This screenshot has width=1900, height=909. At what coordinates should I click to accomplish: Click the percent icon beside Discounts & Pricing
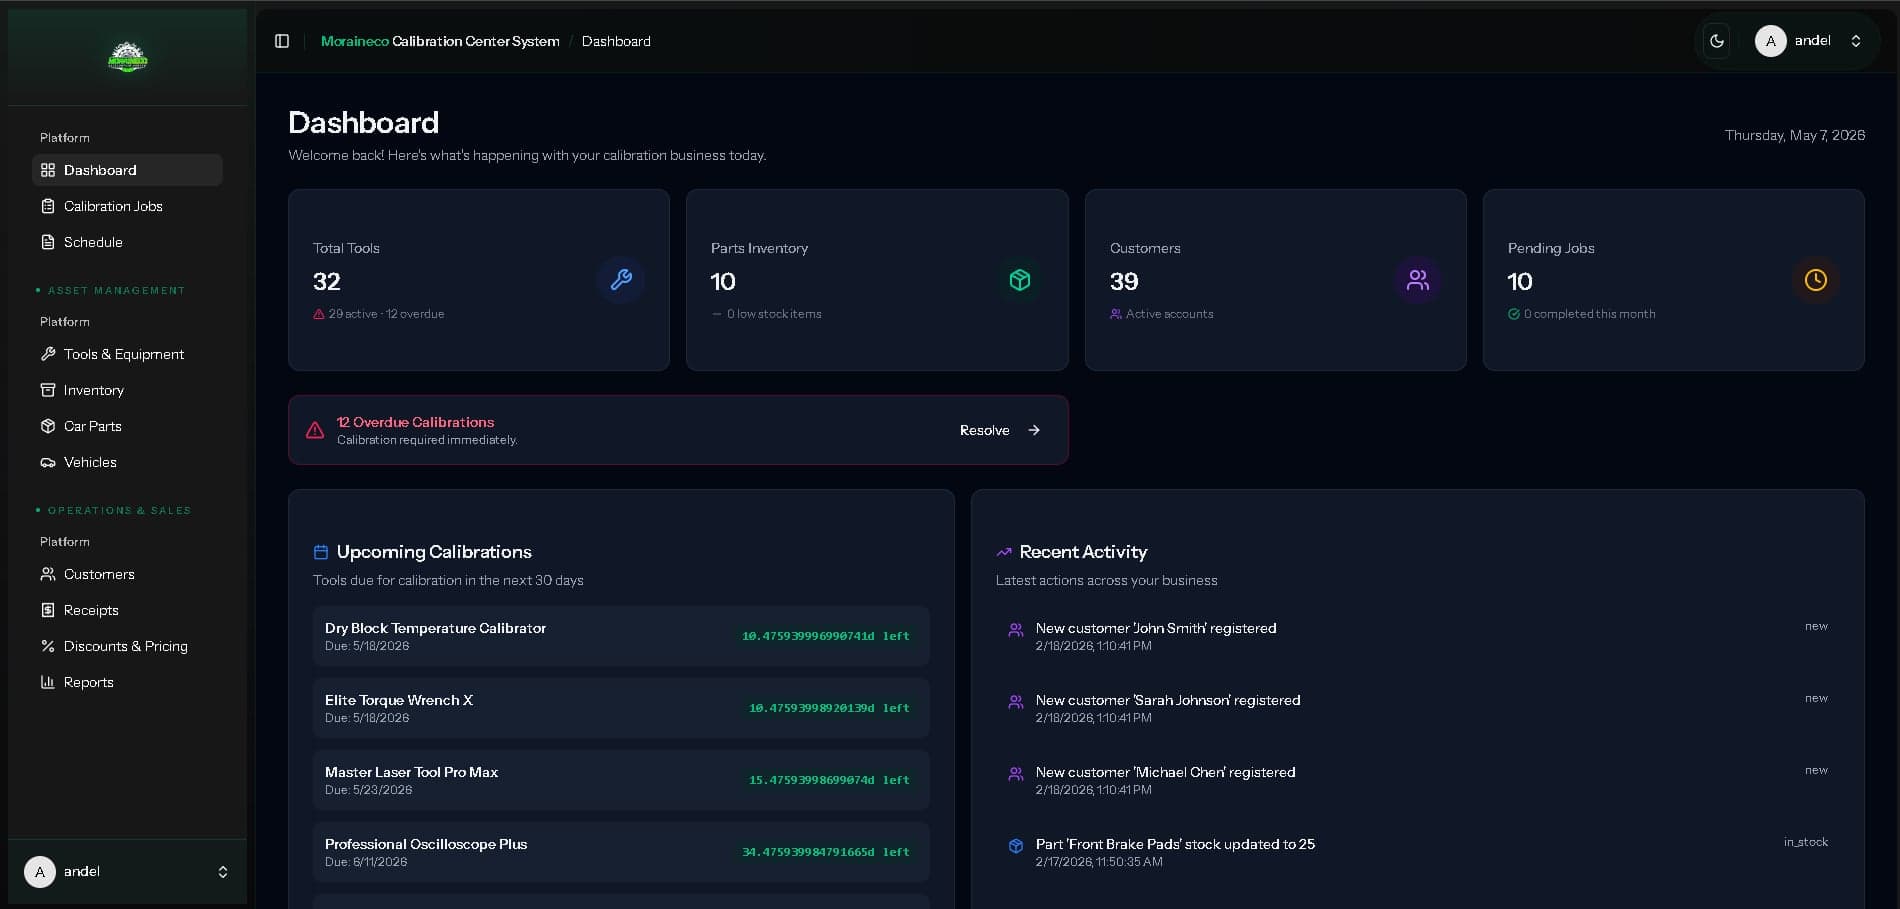48,646
